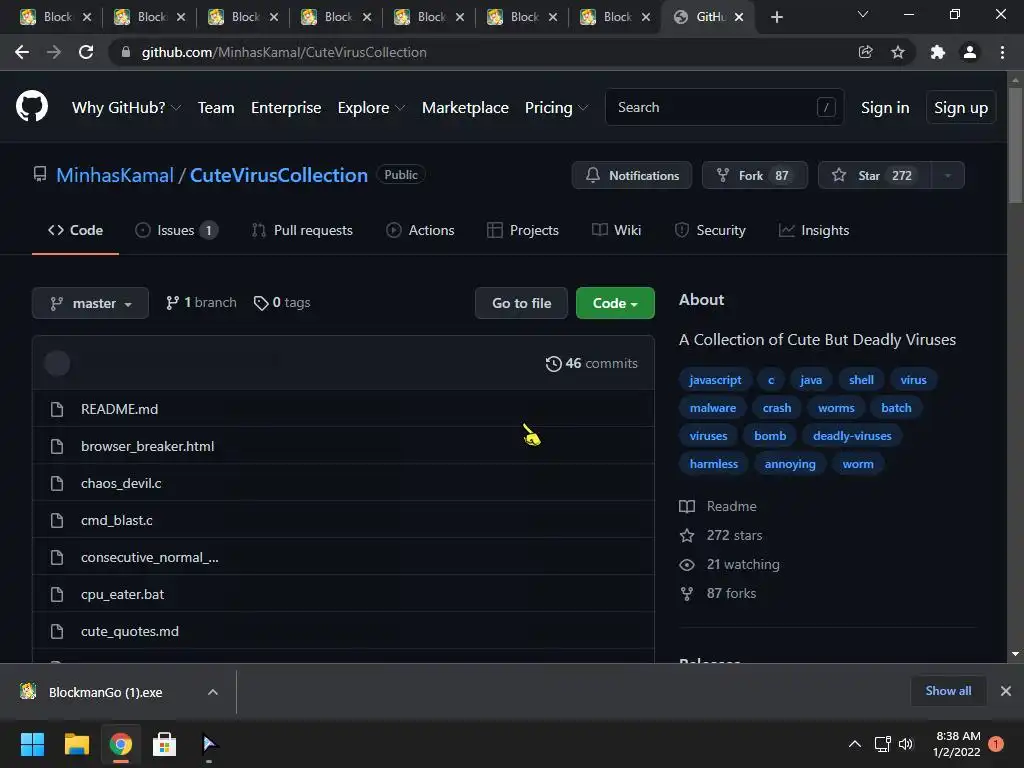
Task: Open master branch selector dropdown
Action: click(90, 303)
